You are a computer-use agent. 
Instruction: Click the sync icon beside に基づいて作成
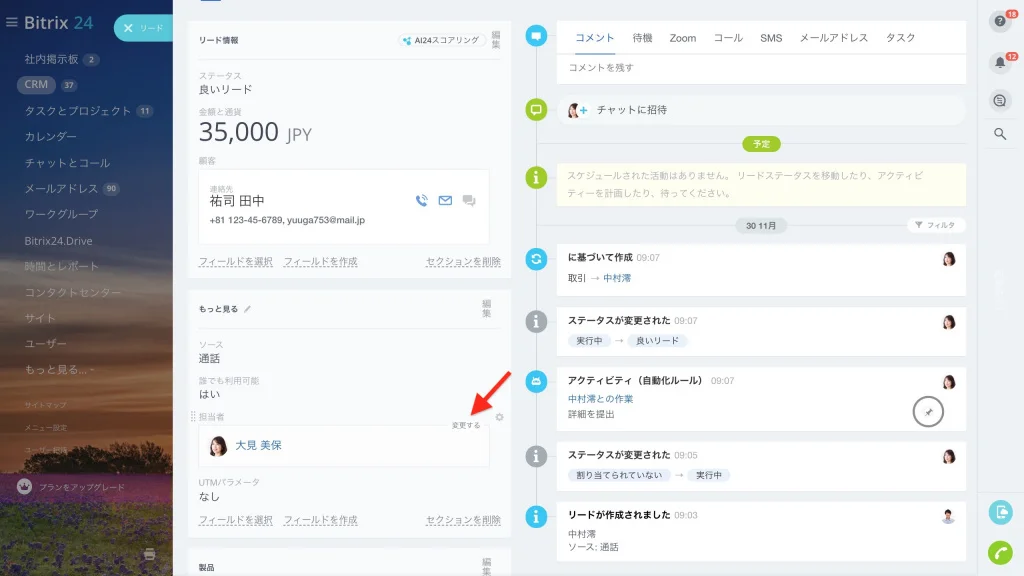(536, 259)
